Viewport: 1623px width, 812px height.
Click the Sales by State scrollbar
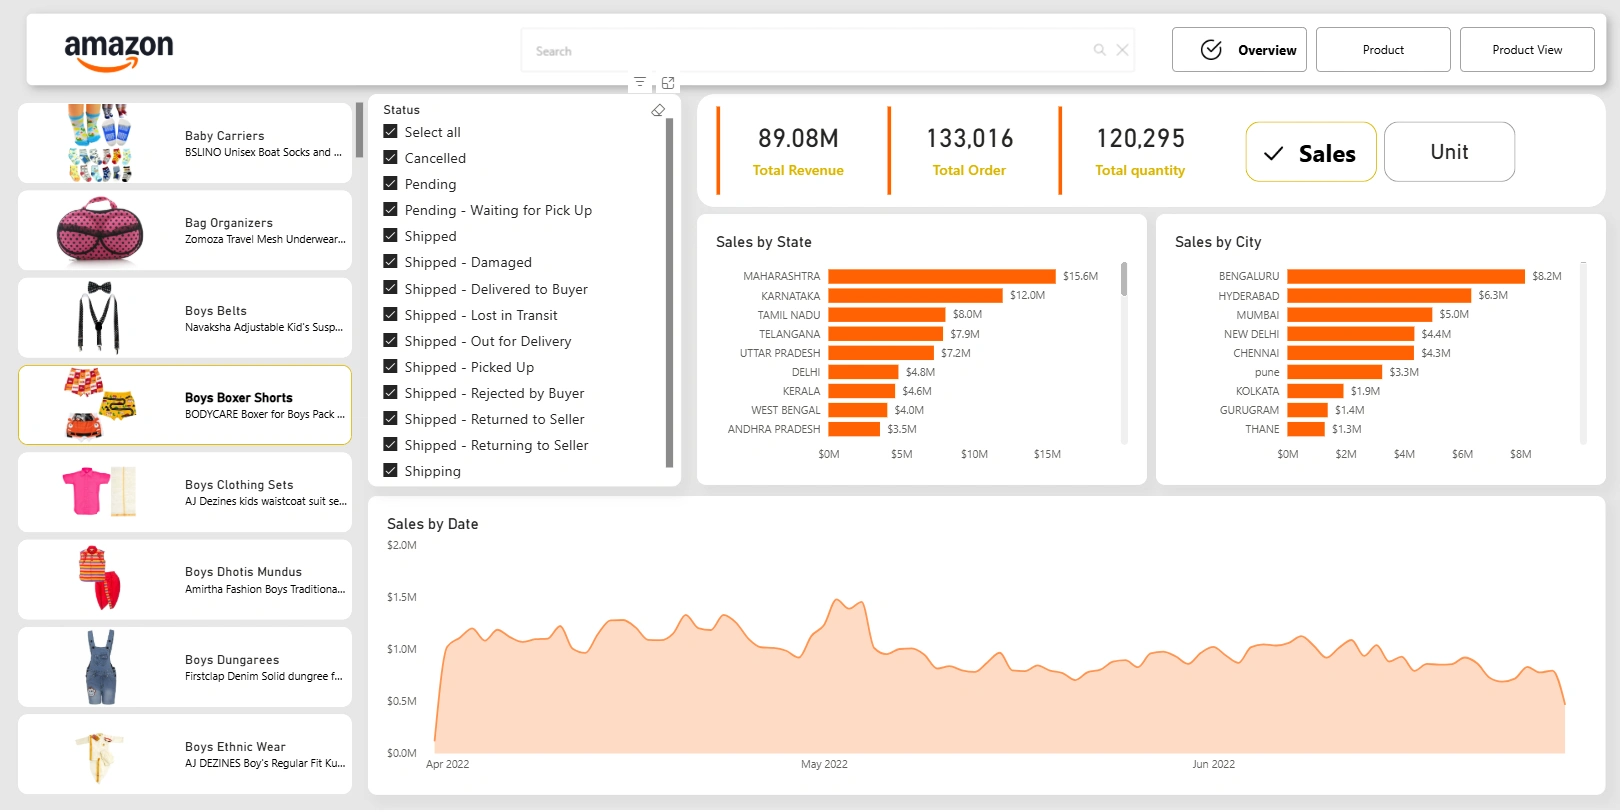[x=1124, y=279]
